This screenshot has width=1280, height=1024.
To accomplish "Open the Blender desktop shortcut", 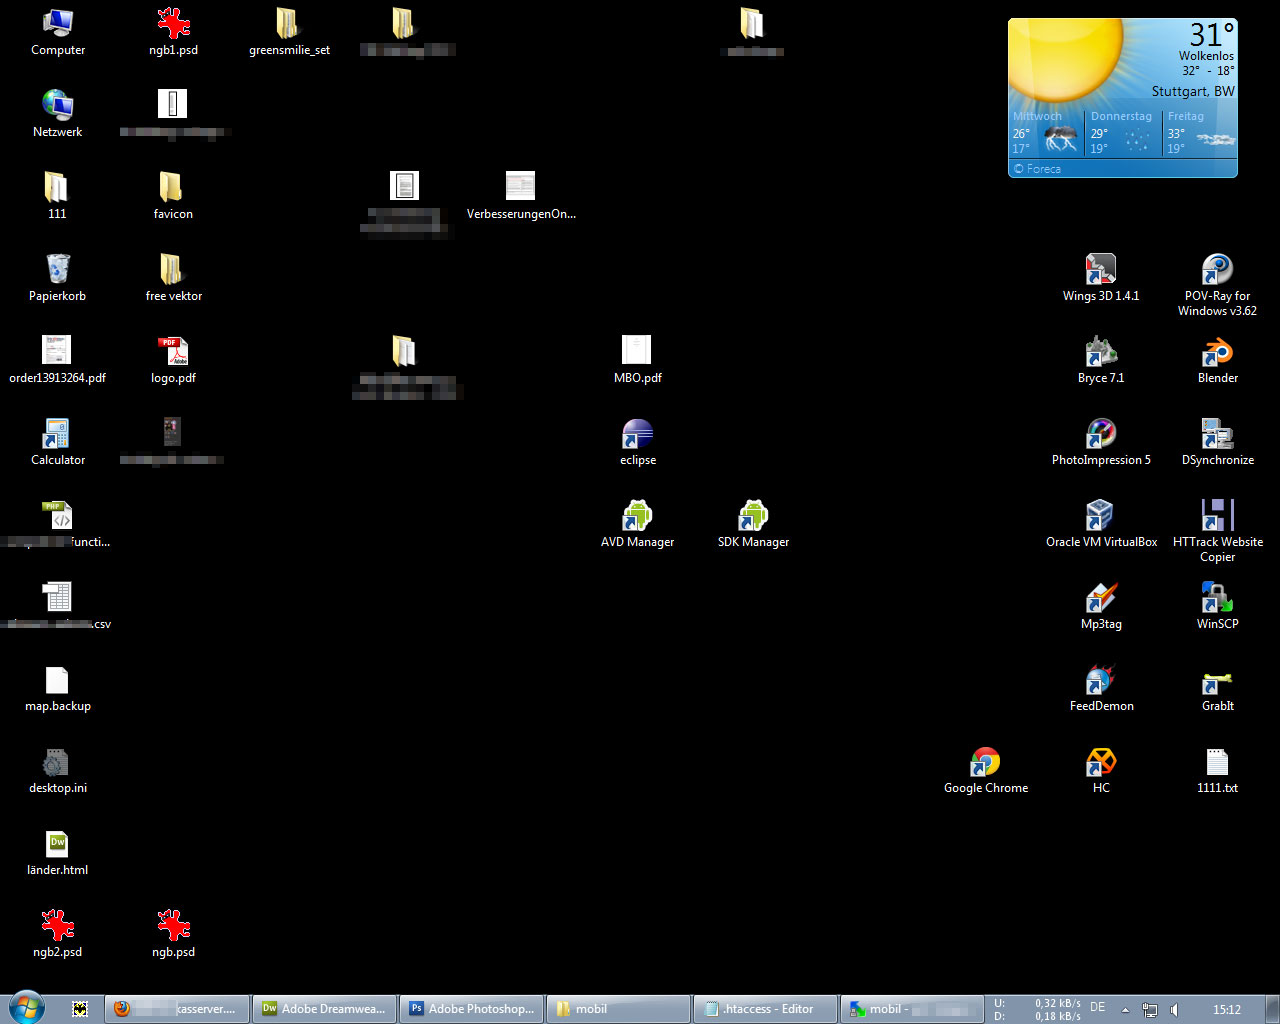I will (1217, 353).
